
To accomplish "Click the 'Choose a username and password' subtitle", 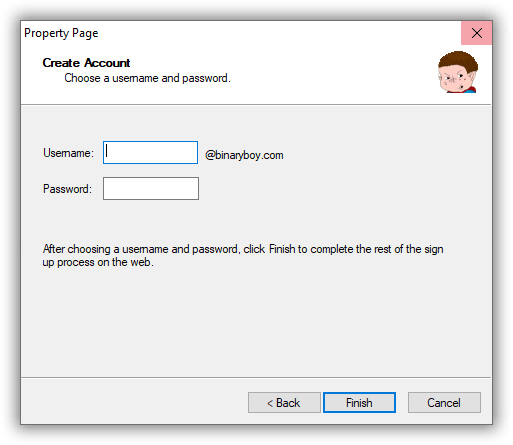I will pos(147,78).
